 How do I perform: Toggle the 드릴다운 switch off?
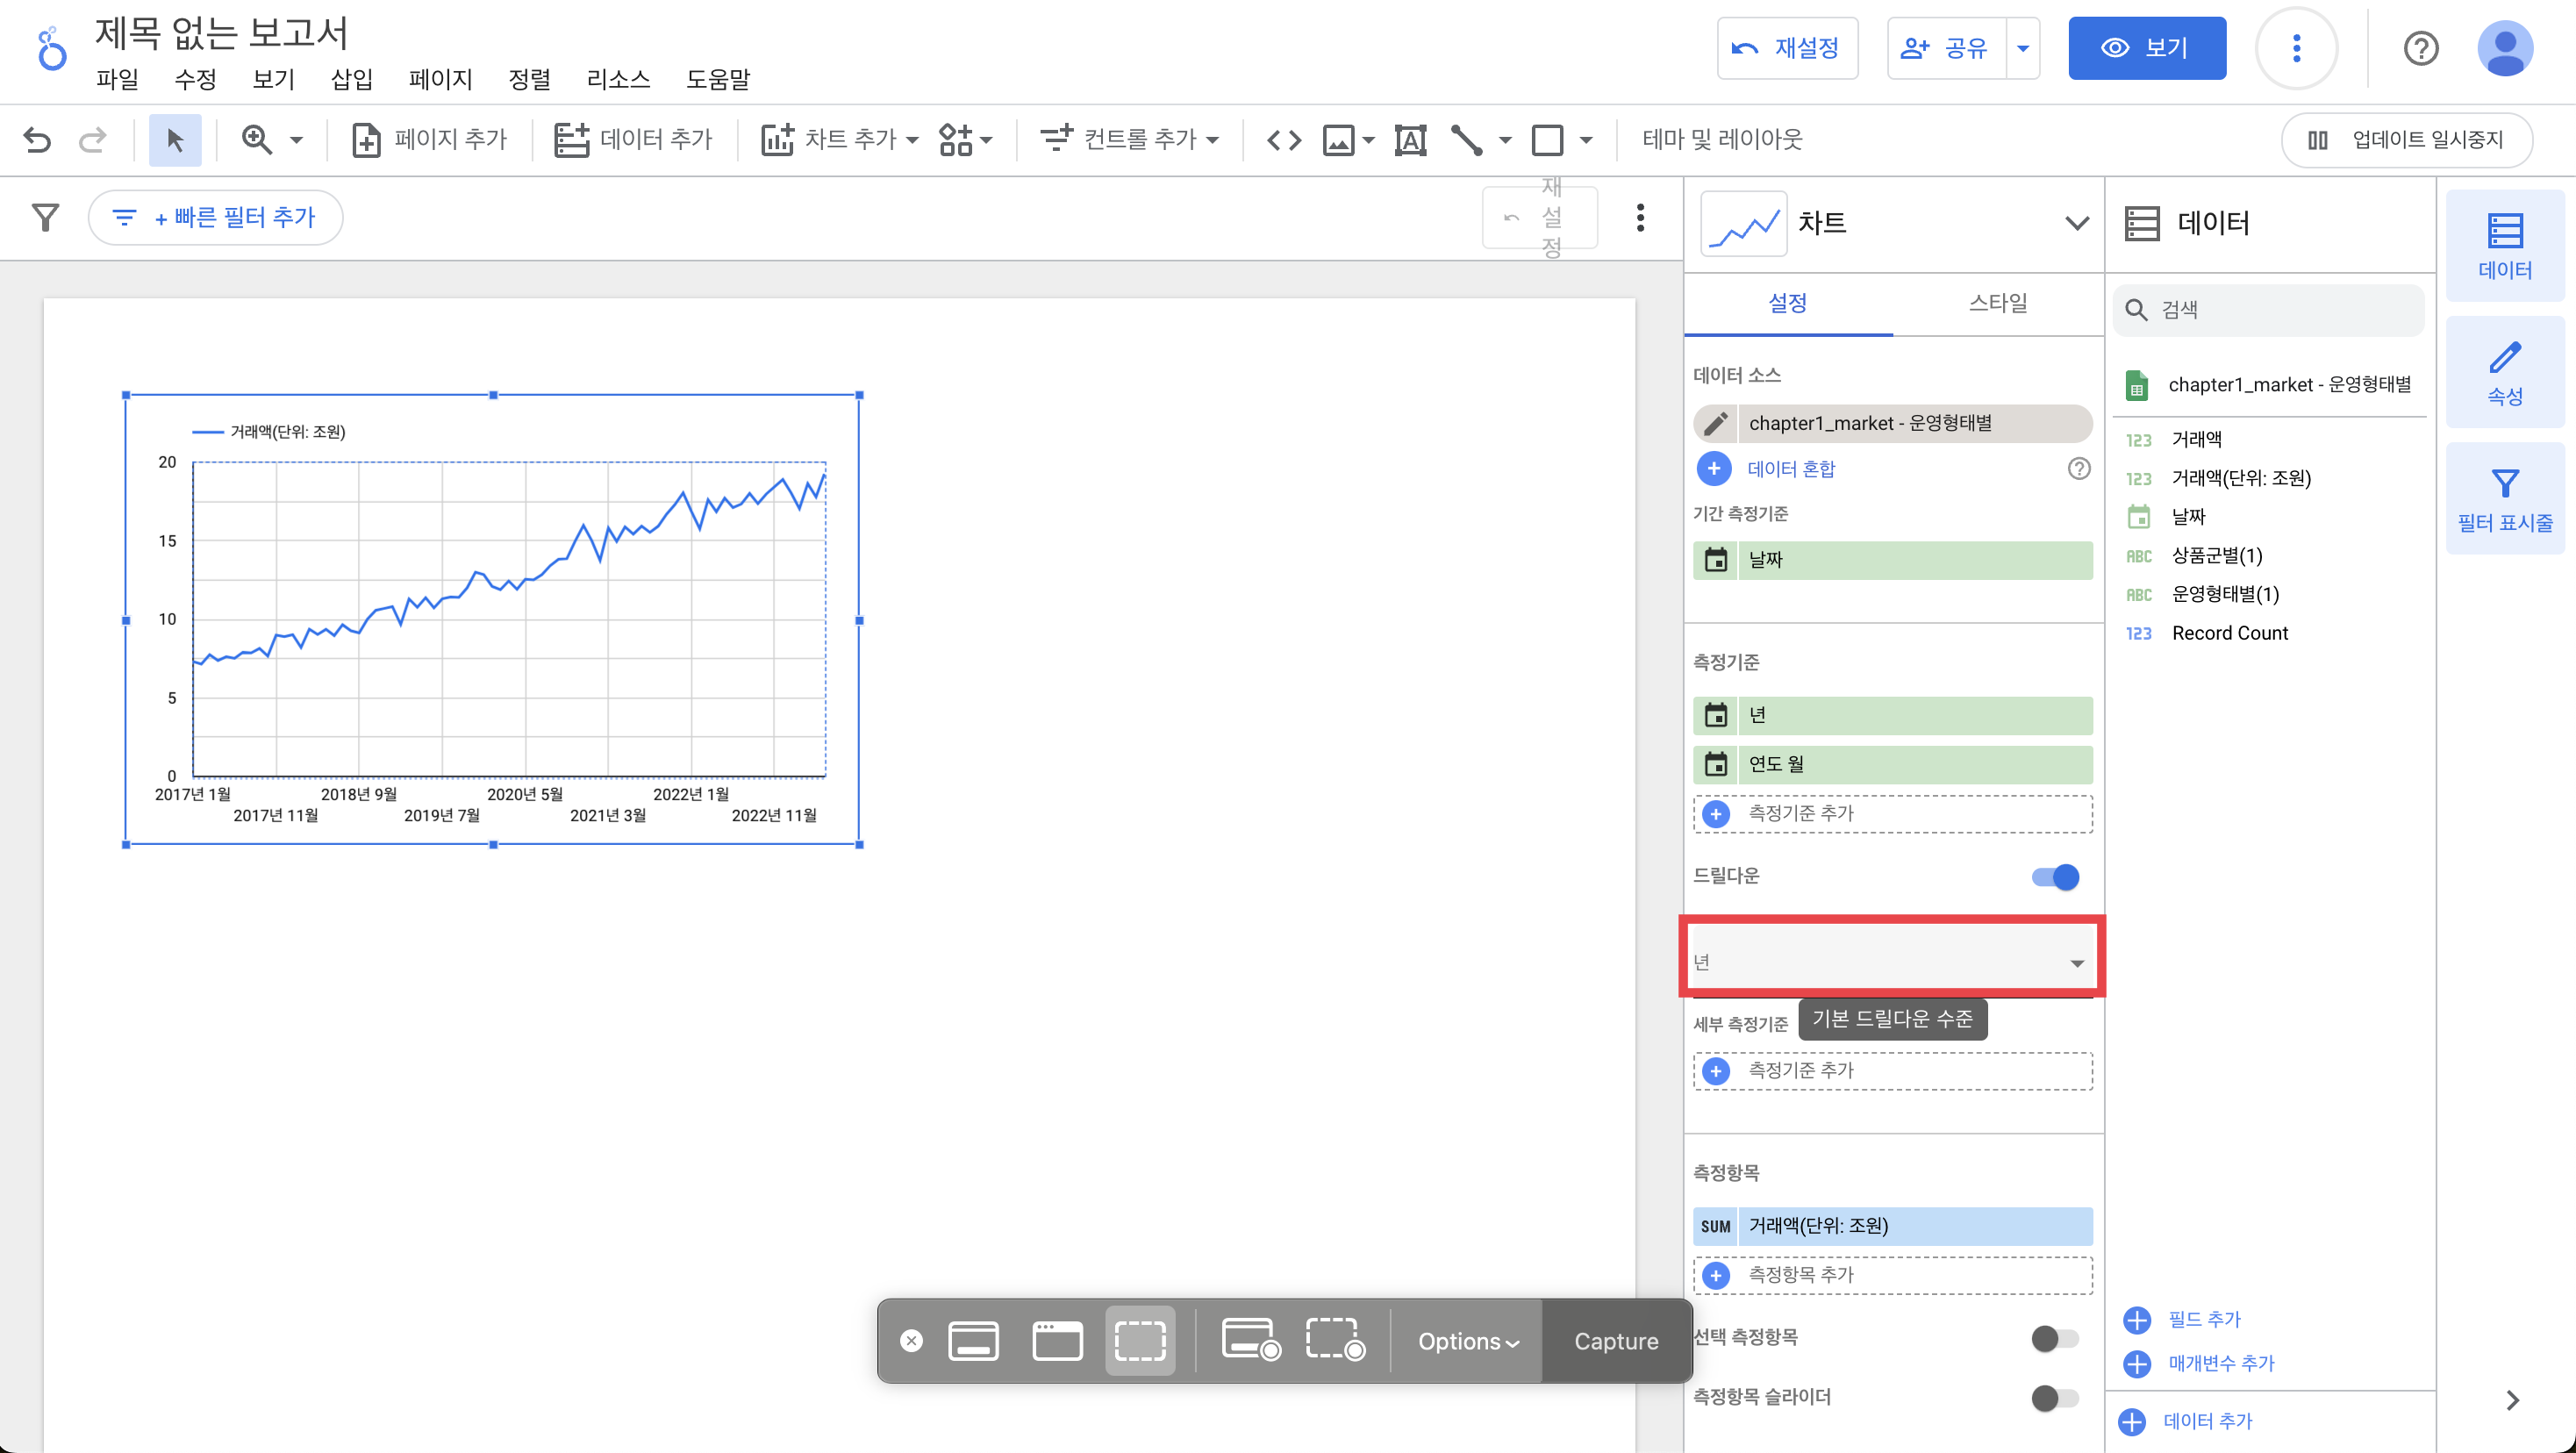pyautogui.click(x=2055, y=877)
